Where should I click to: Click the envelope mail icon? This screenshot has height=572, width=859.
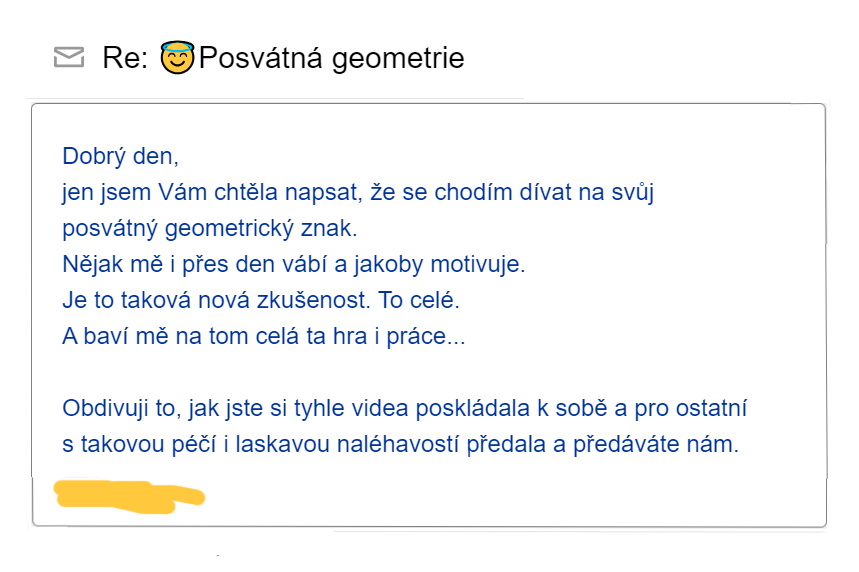tap(69, 57)
